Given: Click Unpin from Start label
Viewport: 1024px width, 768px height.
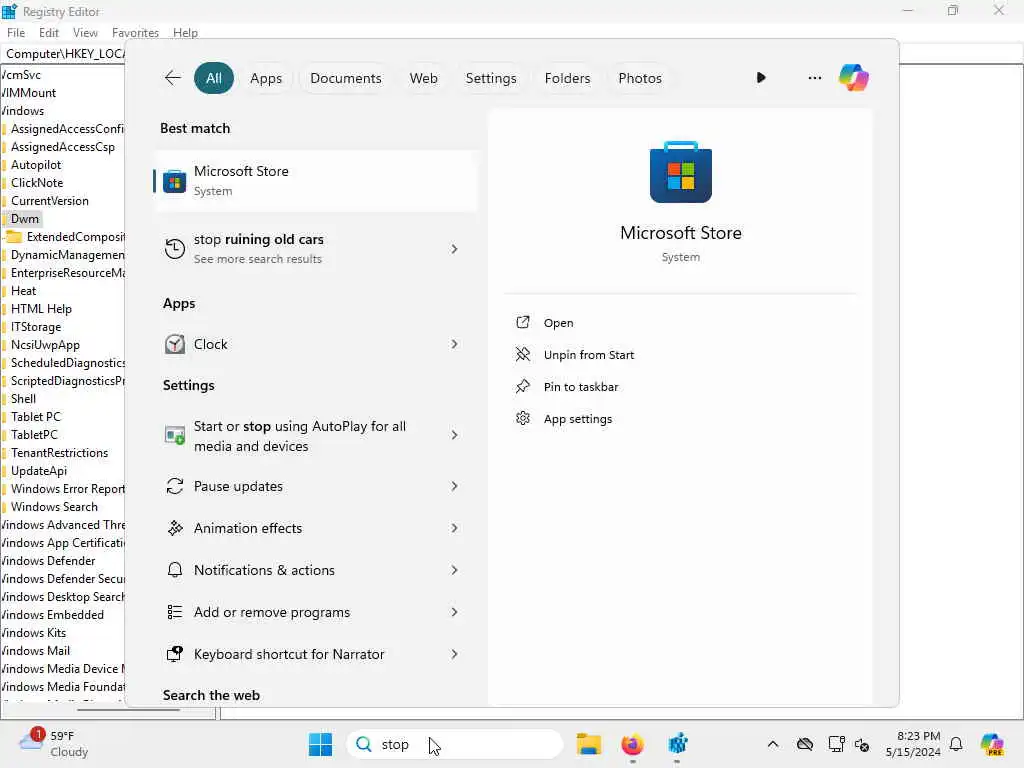Looking at the screenshot, I should pyautogui.click(x=588, y=355).
